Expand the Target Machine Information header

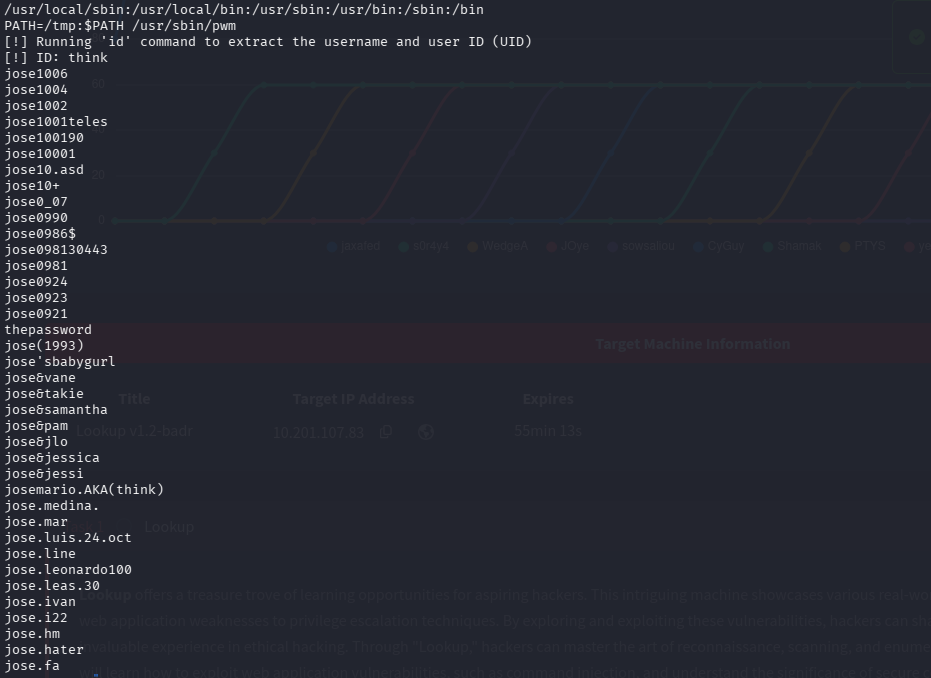pyautogui.click(x=692, y=344)
